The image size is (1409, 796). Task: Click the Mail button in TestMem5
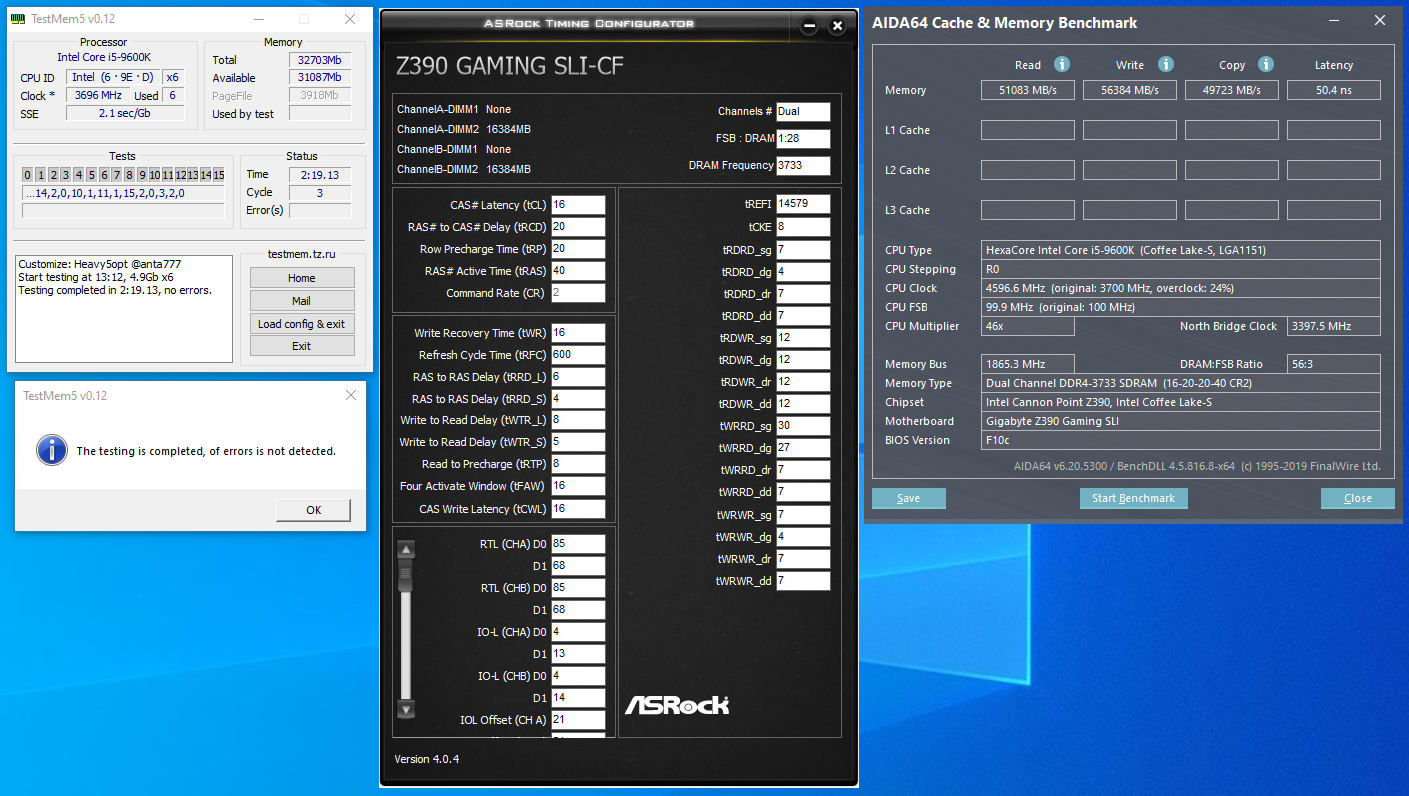pyautogui.click(x=302, y=301)
